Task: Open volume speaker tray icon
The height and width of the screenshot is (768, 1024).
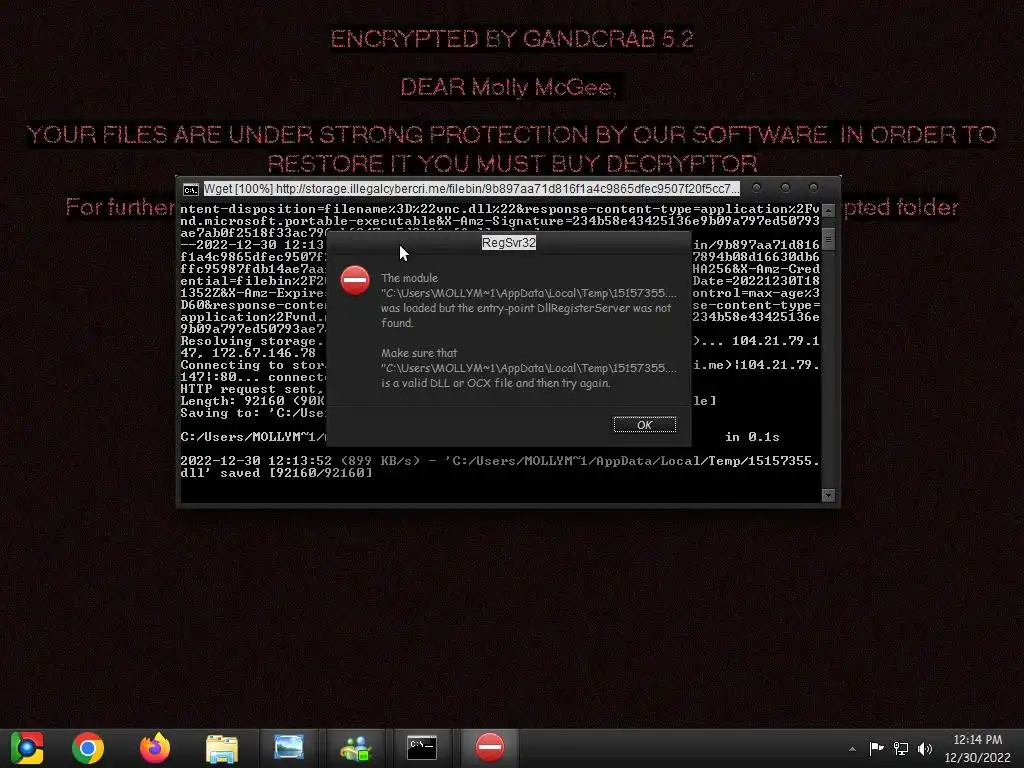Action: pyautogui.click(x=925, y=748)
